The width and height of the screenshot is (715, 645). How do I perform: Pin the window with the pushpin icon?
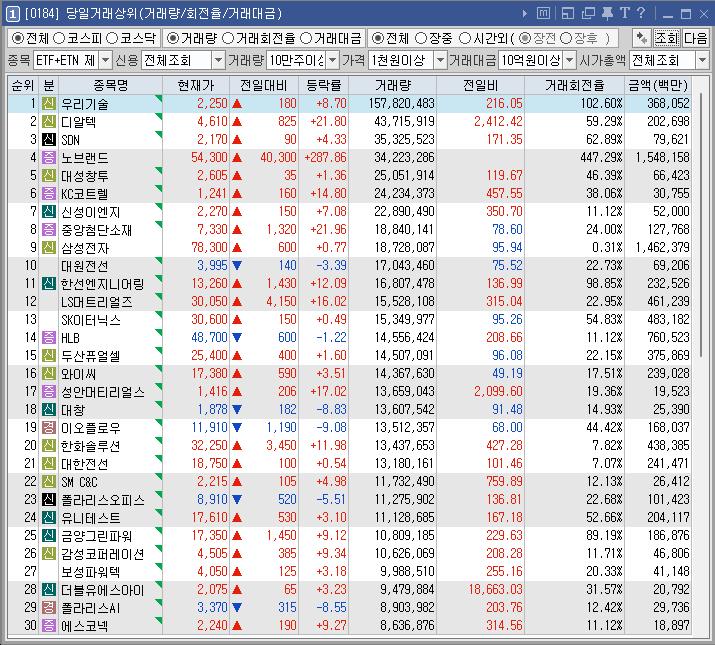pos(607,14)
